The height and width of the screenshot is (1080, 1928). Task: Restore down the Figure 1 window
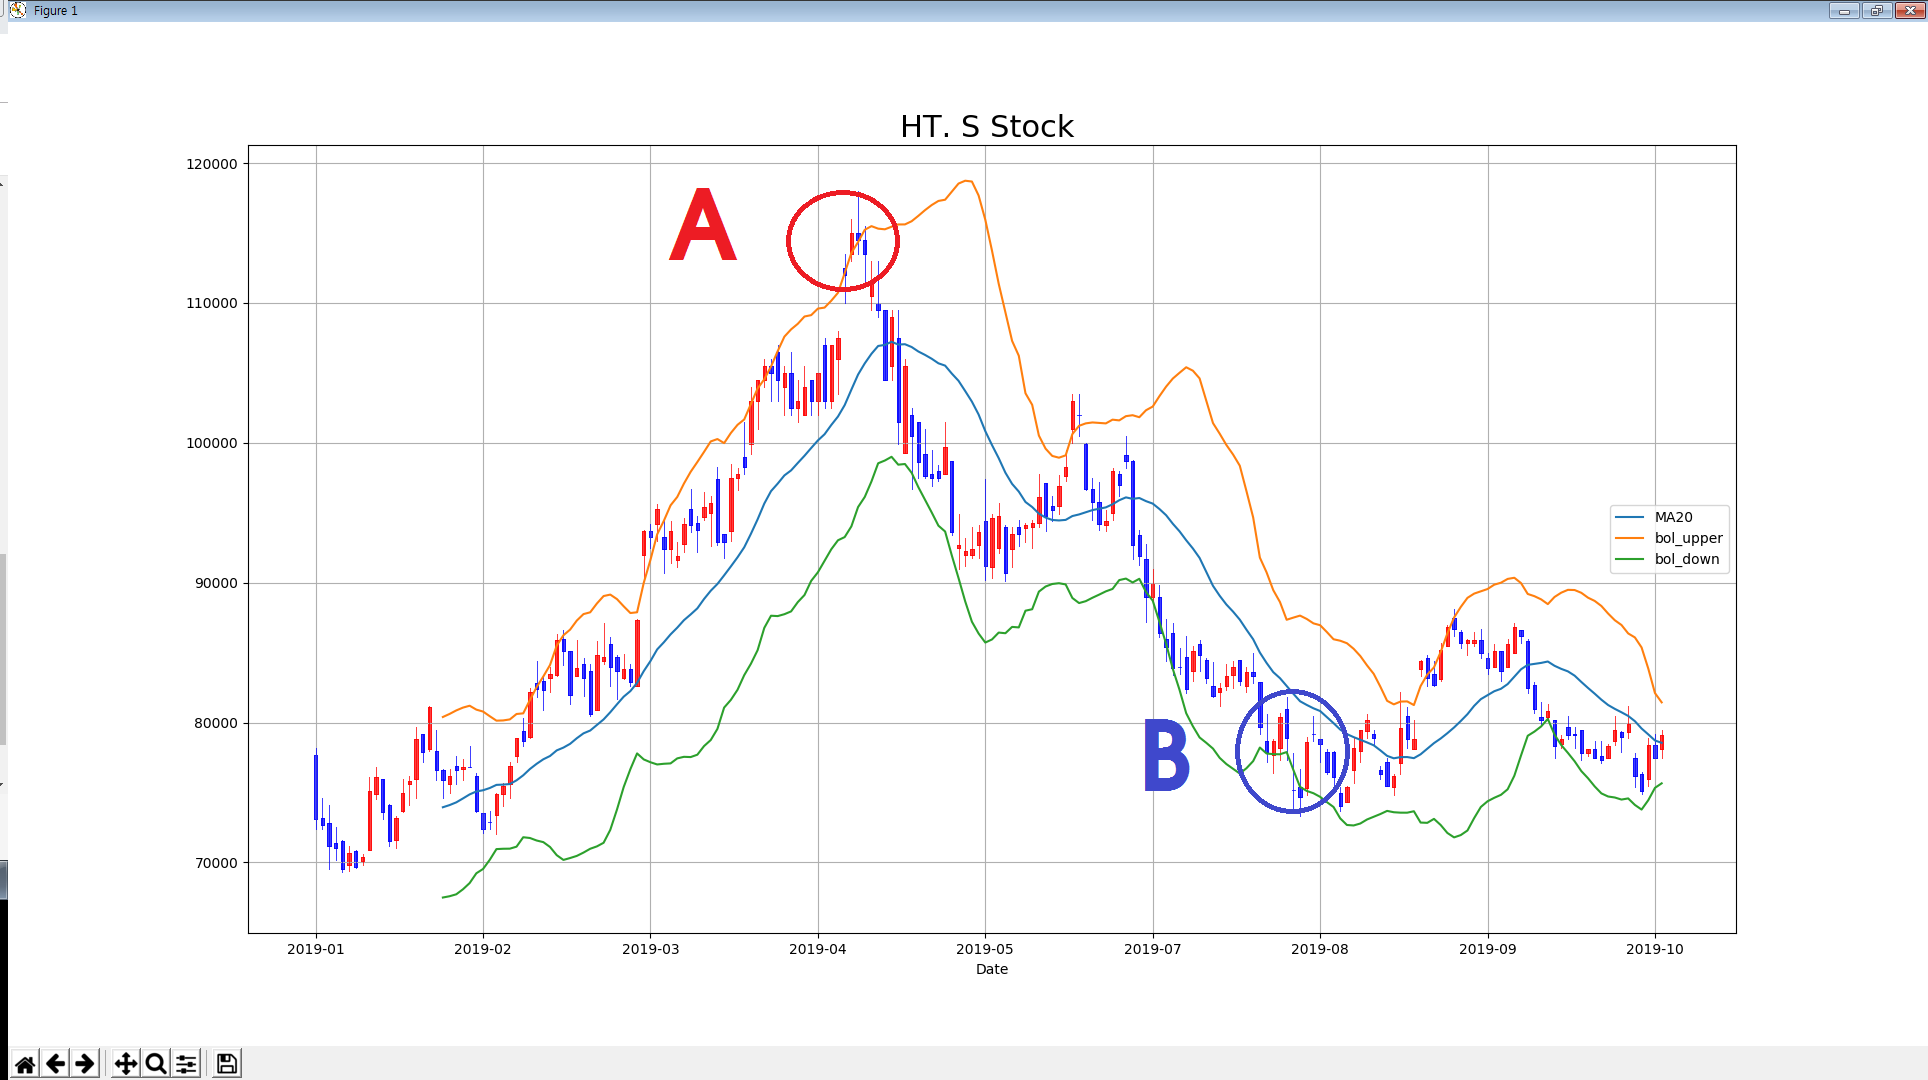(x=1876, y=11)
